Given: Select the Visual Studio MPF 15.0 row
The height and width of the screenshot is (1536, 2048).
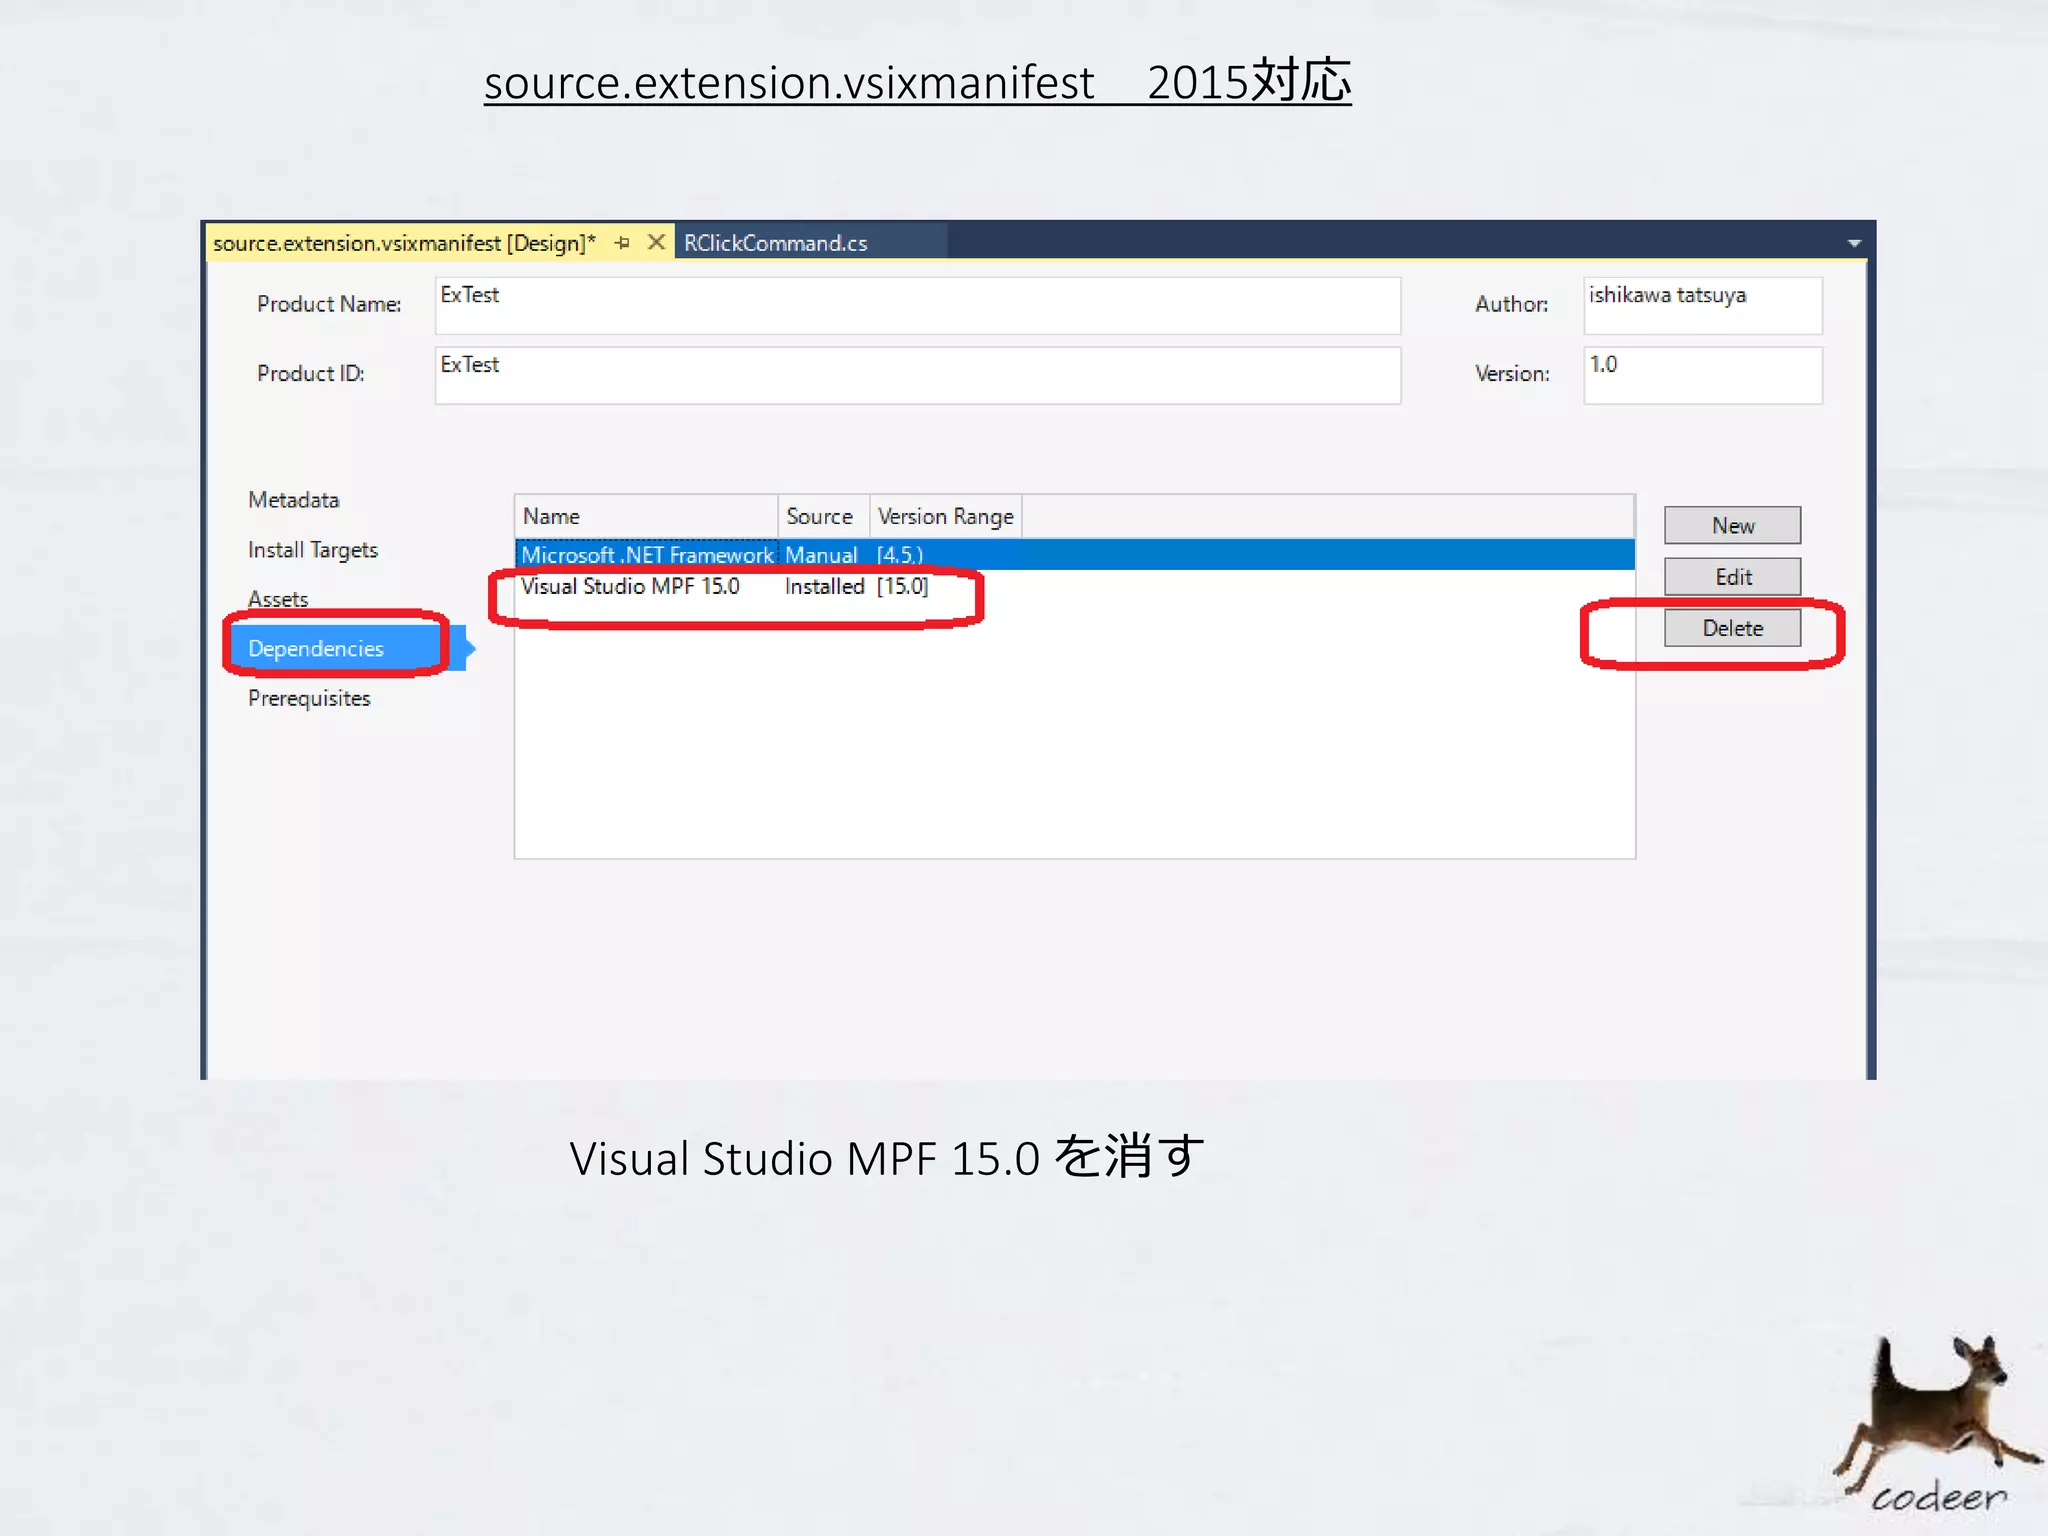Looking at the screenshot, I should 1074,586.
